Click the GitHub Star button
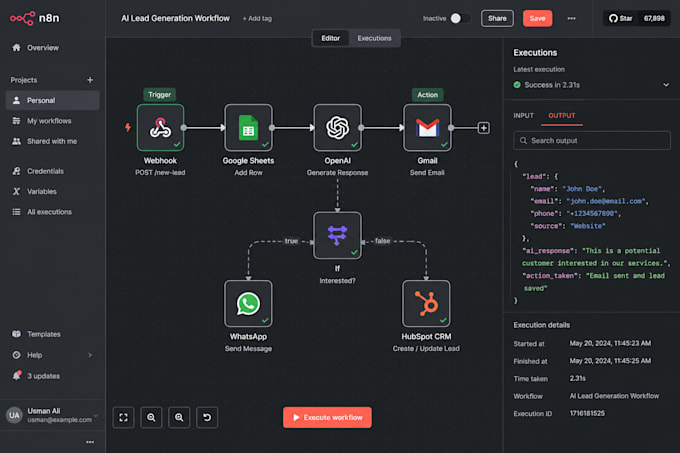 (621, 18)
